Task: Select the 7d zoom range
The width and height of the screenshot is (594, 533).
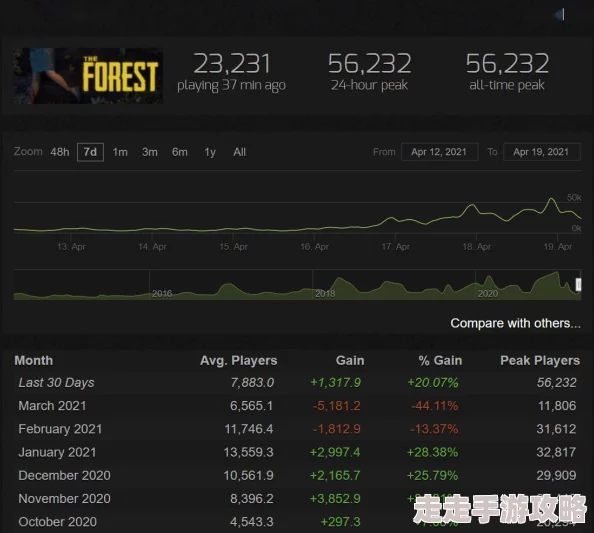Action: pyautogui.click(x=90, y=152)
